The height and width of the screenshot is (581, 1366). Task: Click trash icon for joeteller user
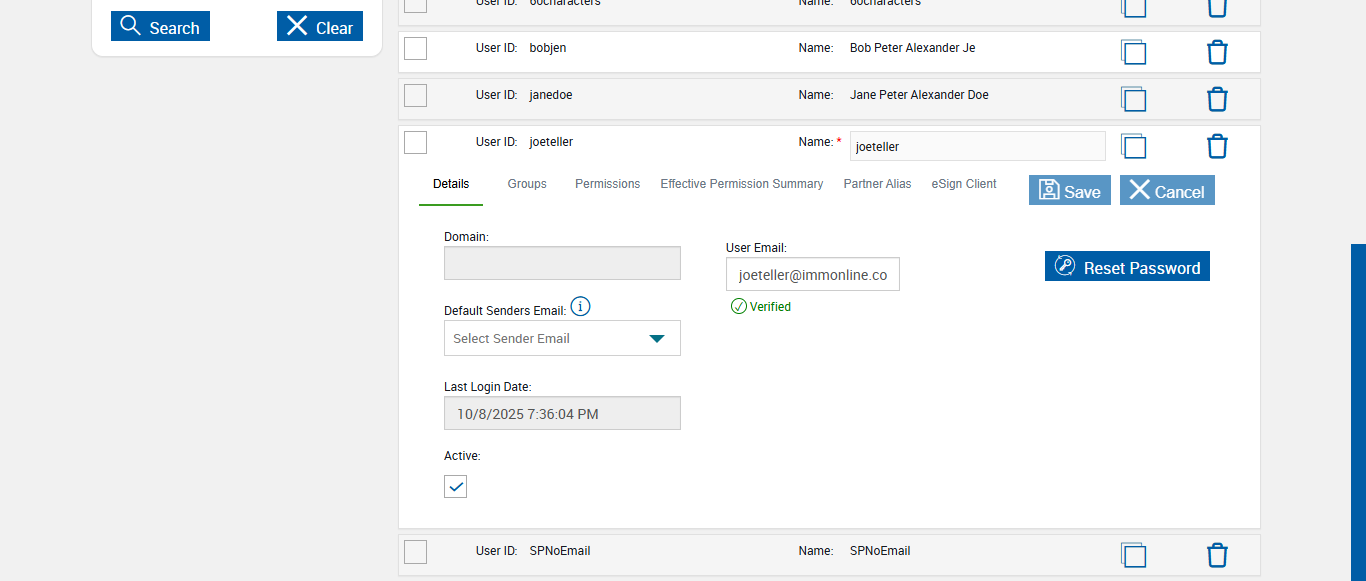1217,146
